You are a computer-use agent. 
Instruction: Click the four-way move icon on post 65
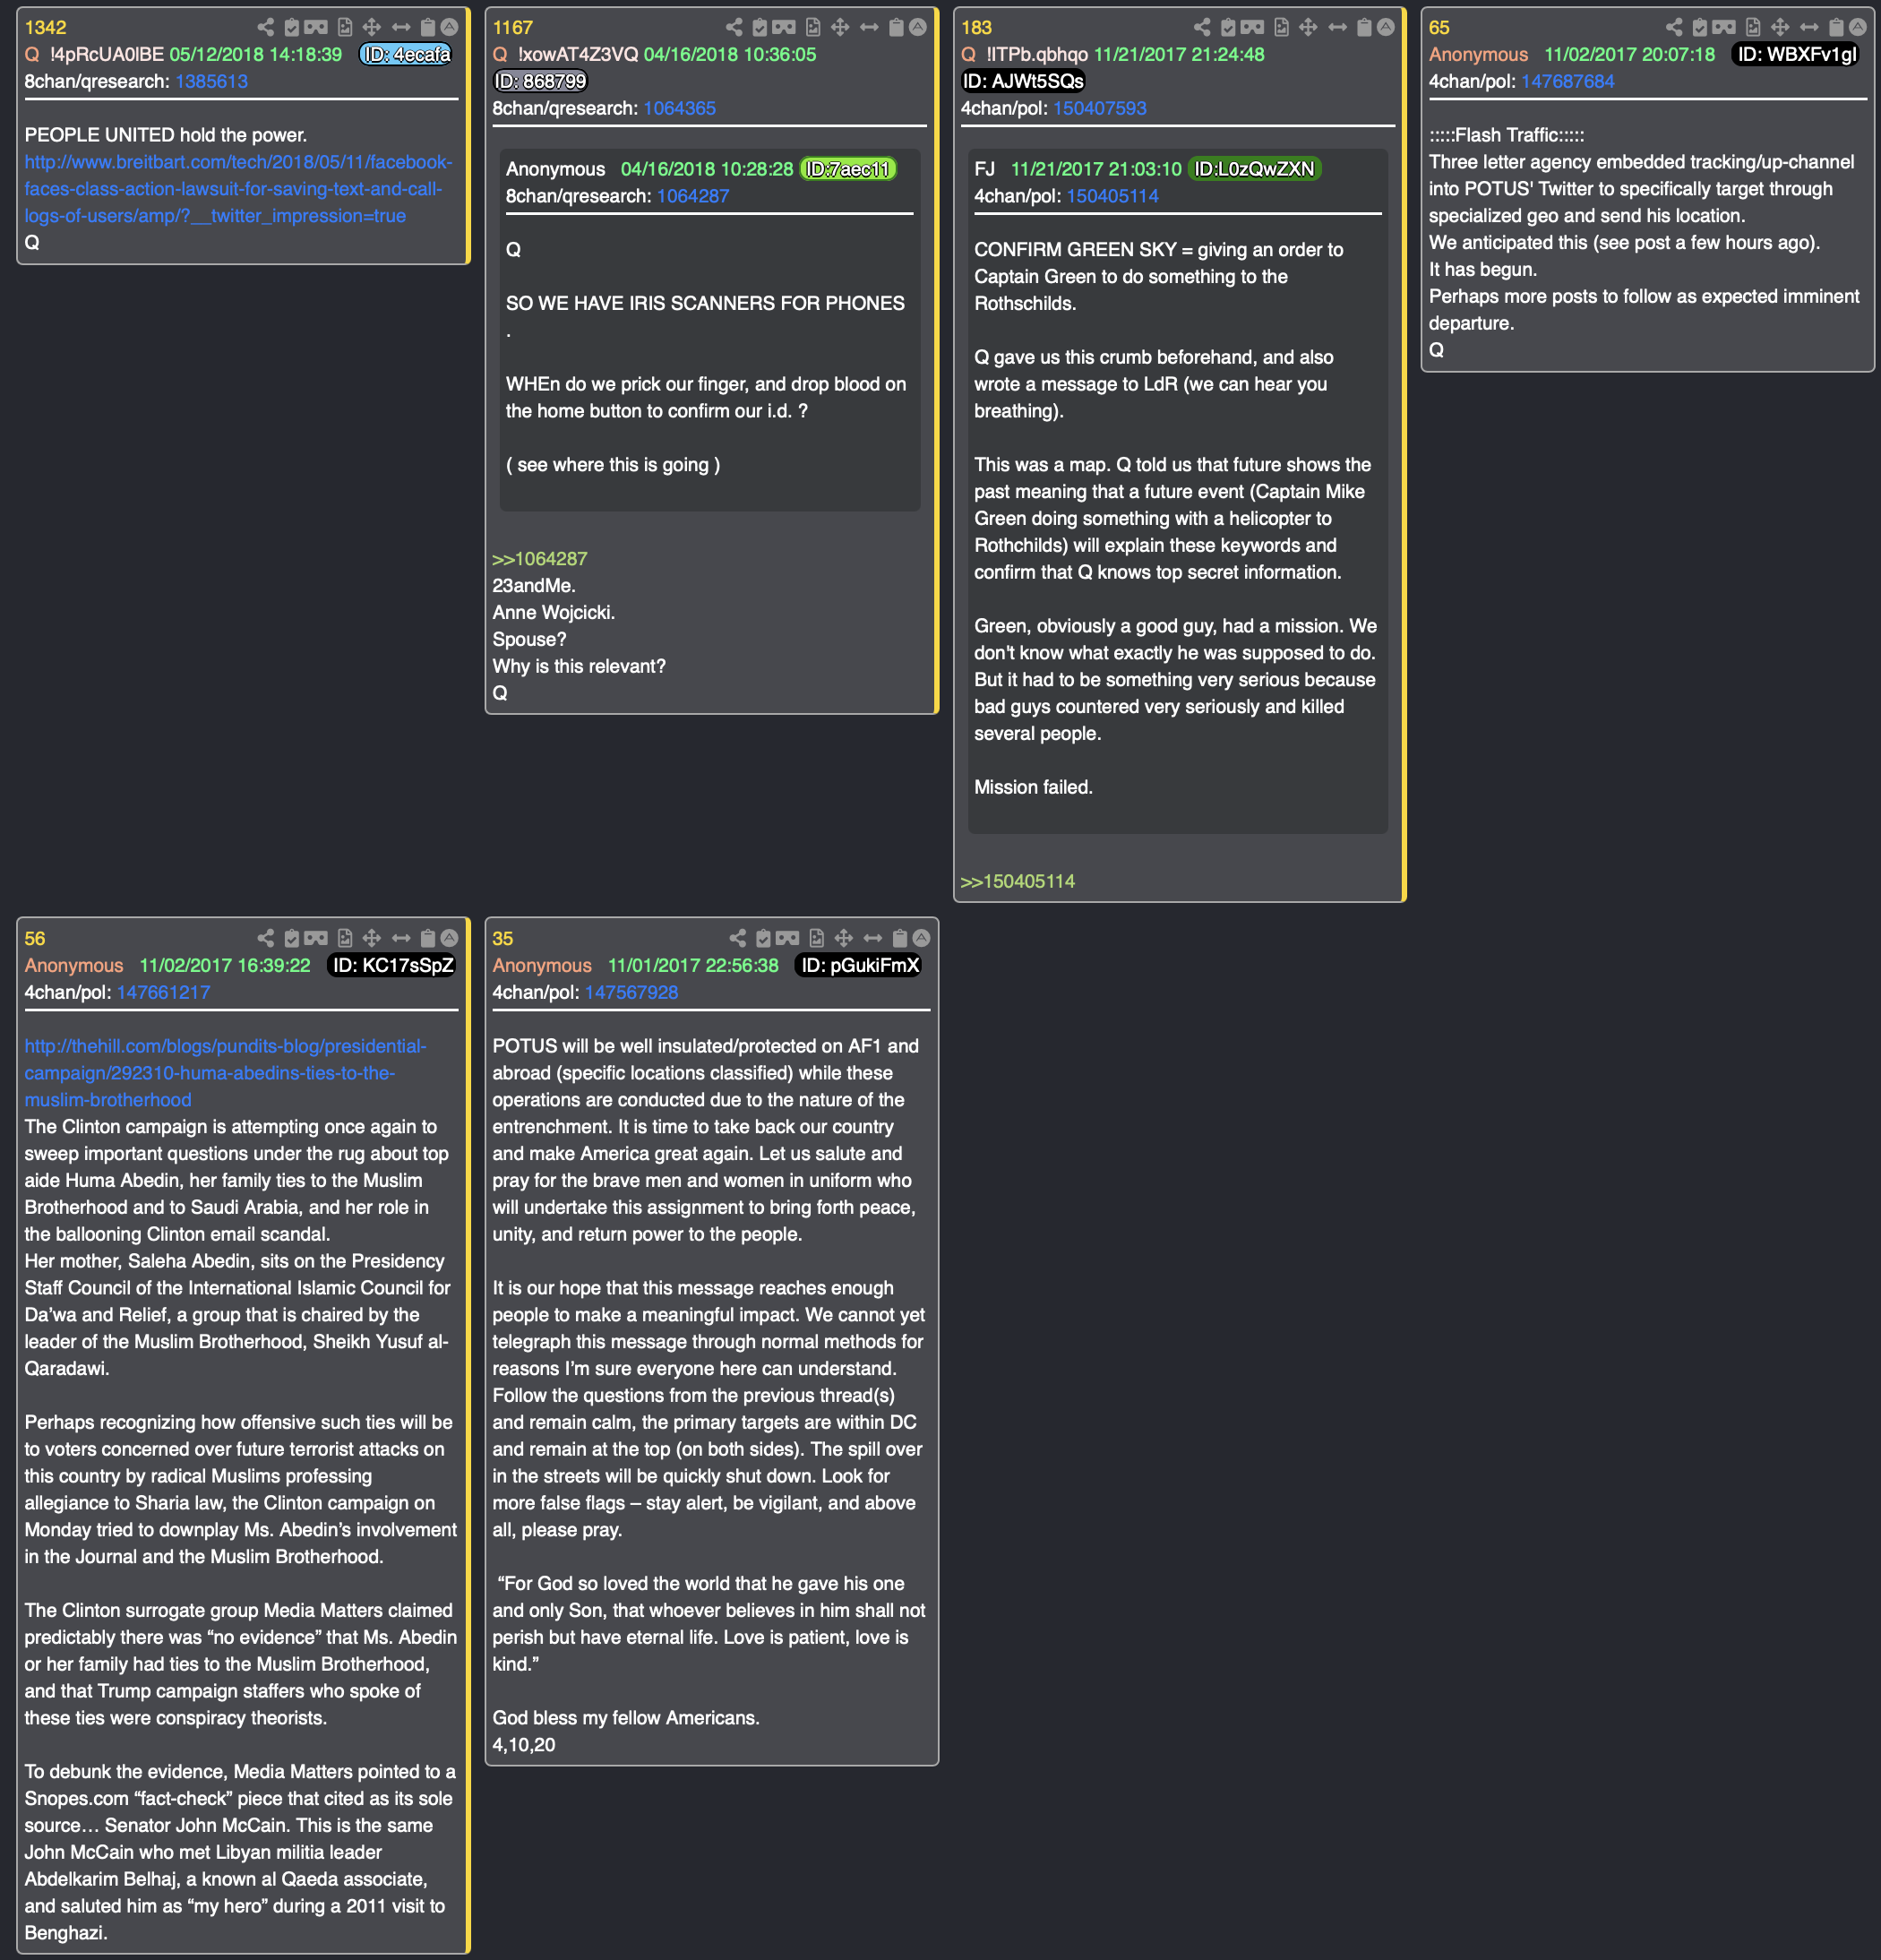click(1780, 27)
